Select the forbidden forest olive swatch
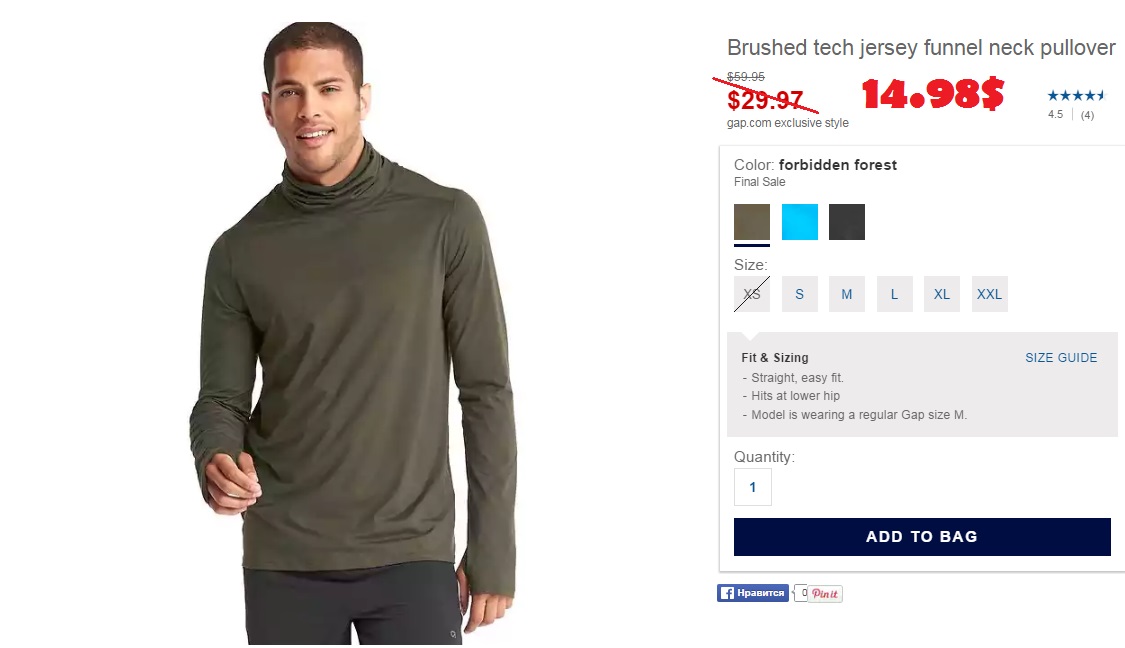 (x=752, y=222)
